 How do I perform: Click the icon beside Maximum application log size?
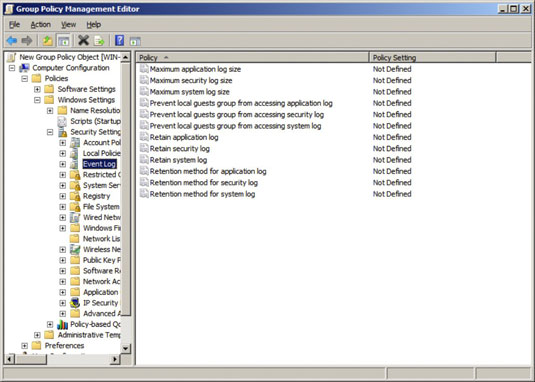[144, 69]
